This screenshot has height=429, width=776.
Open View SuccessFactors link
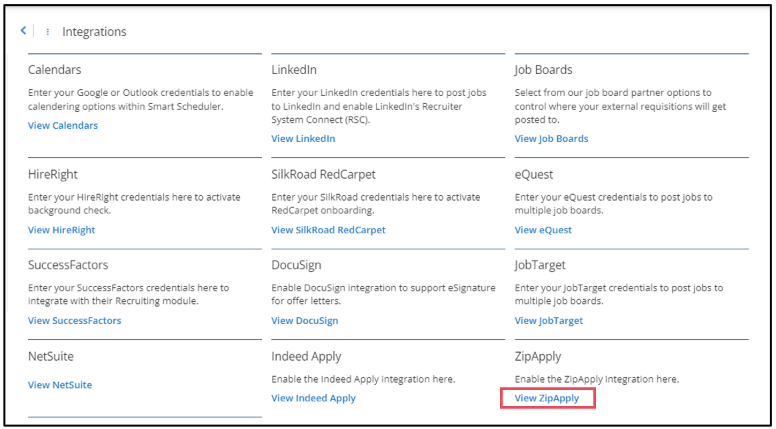74,321
